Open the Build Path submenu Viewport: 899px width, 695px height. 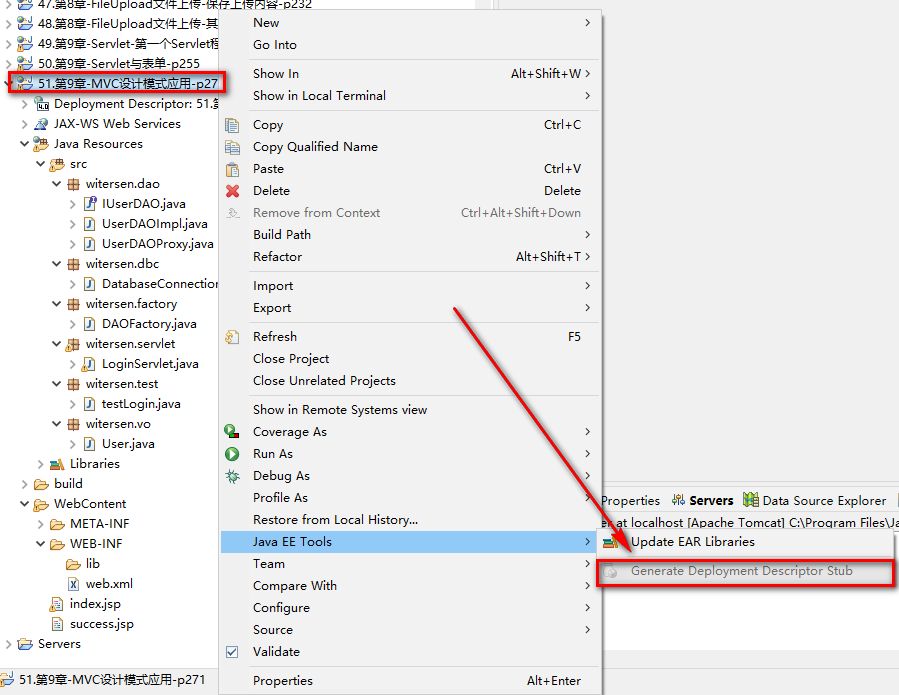click(x=411, y=235)
